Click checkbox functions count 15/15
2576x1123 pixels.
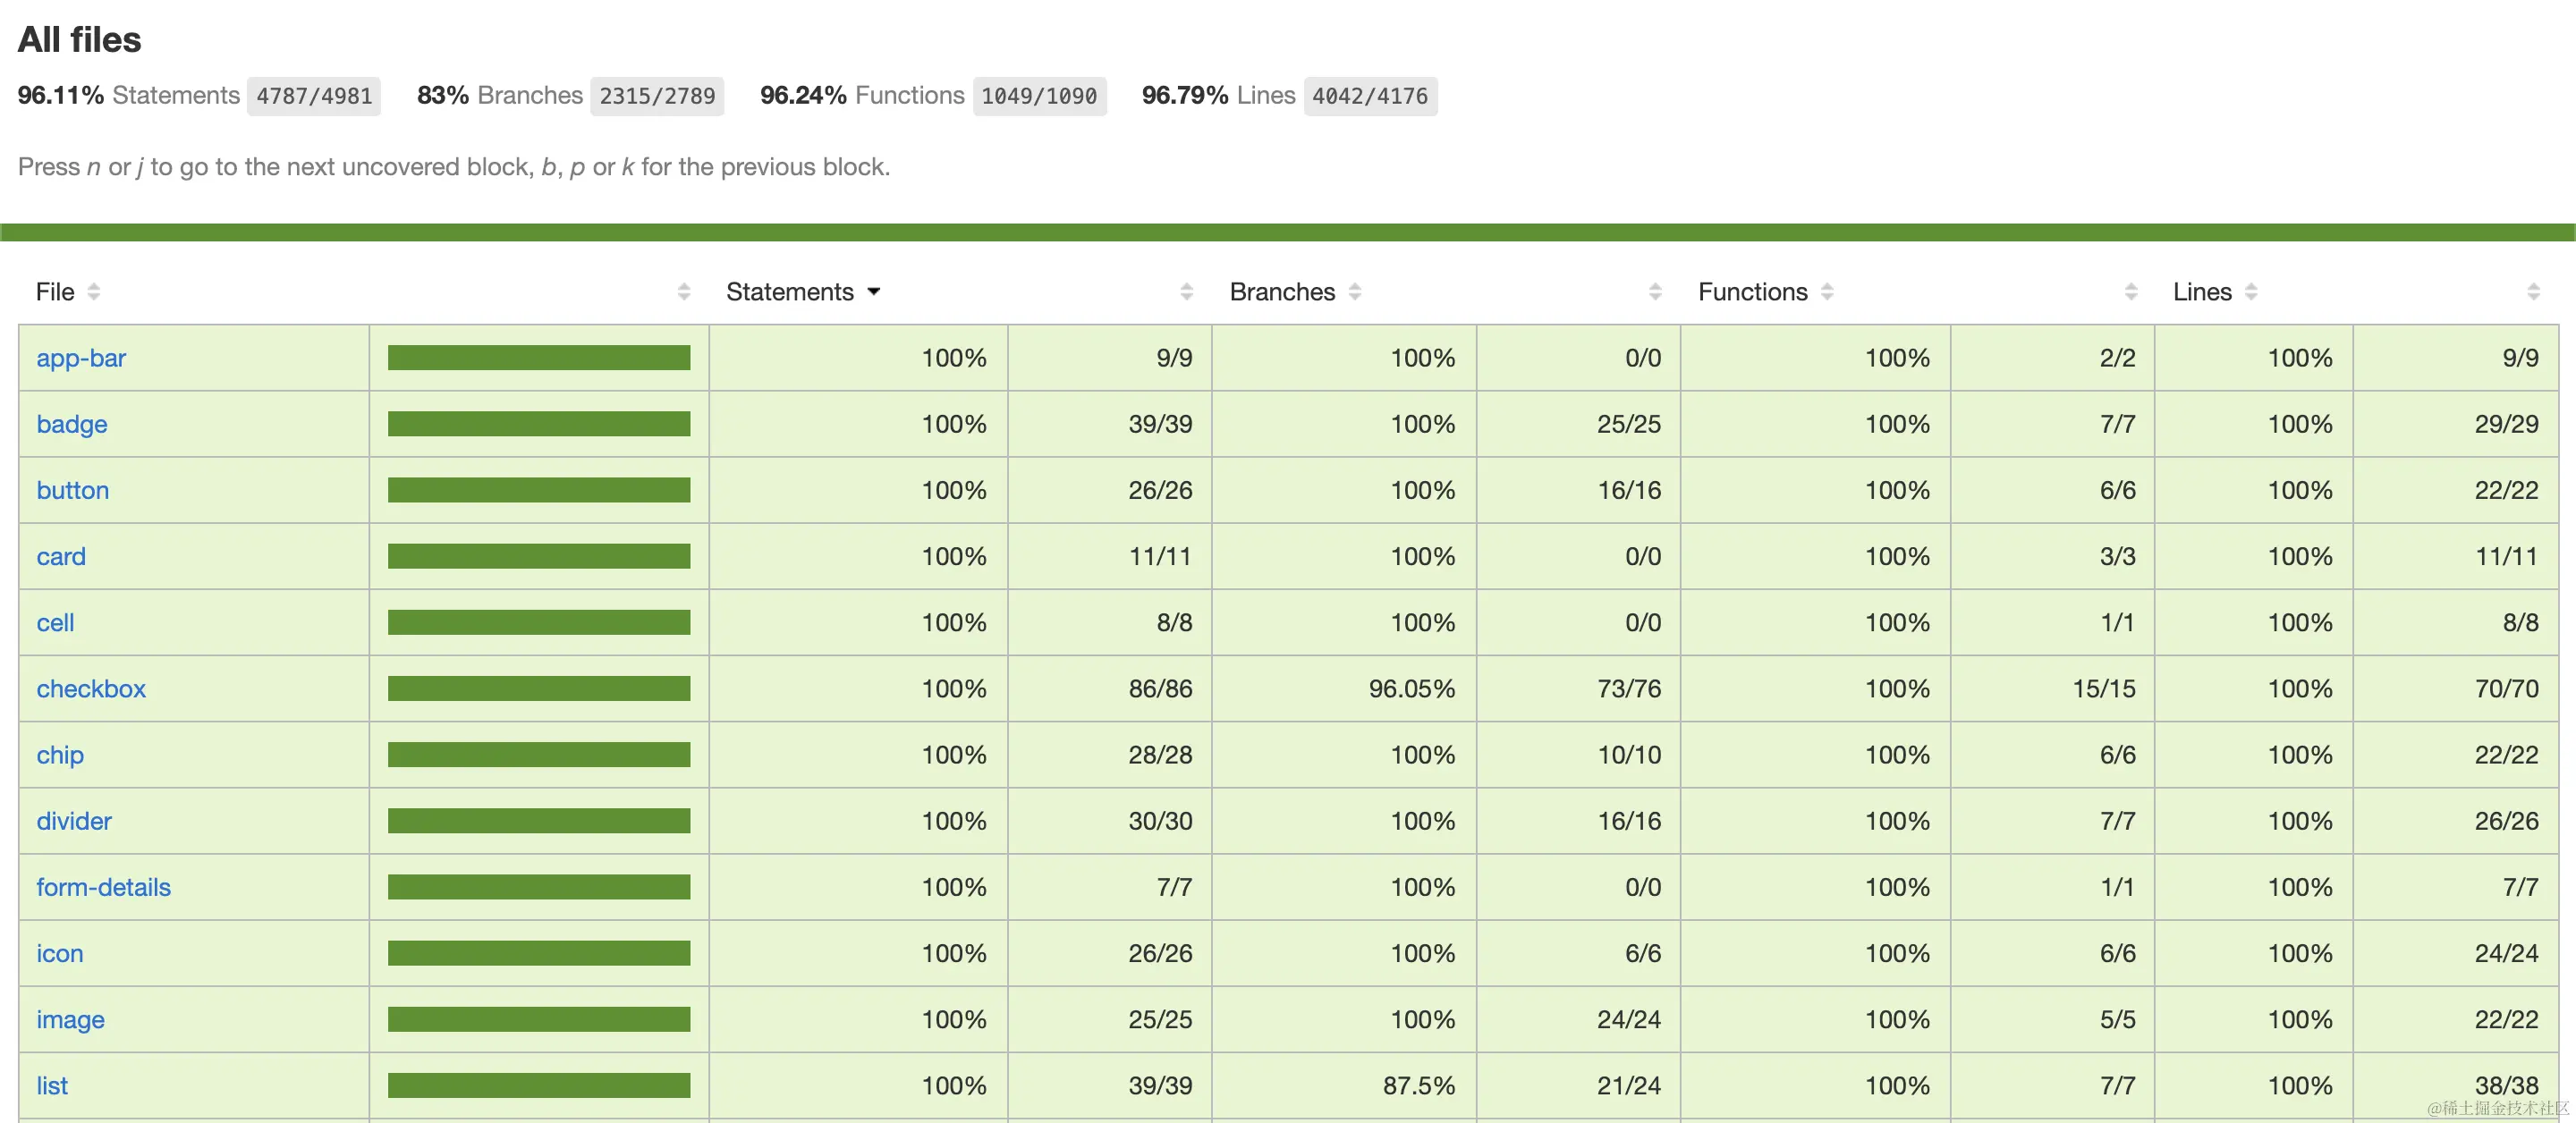(x=2104, y=688)
